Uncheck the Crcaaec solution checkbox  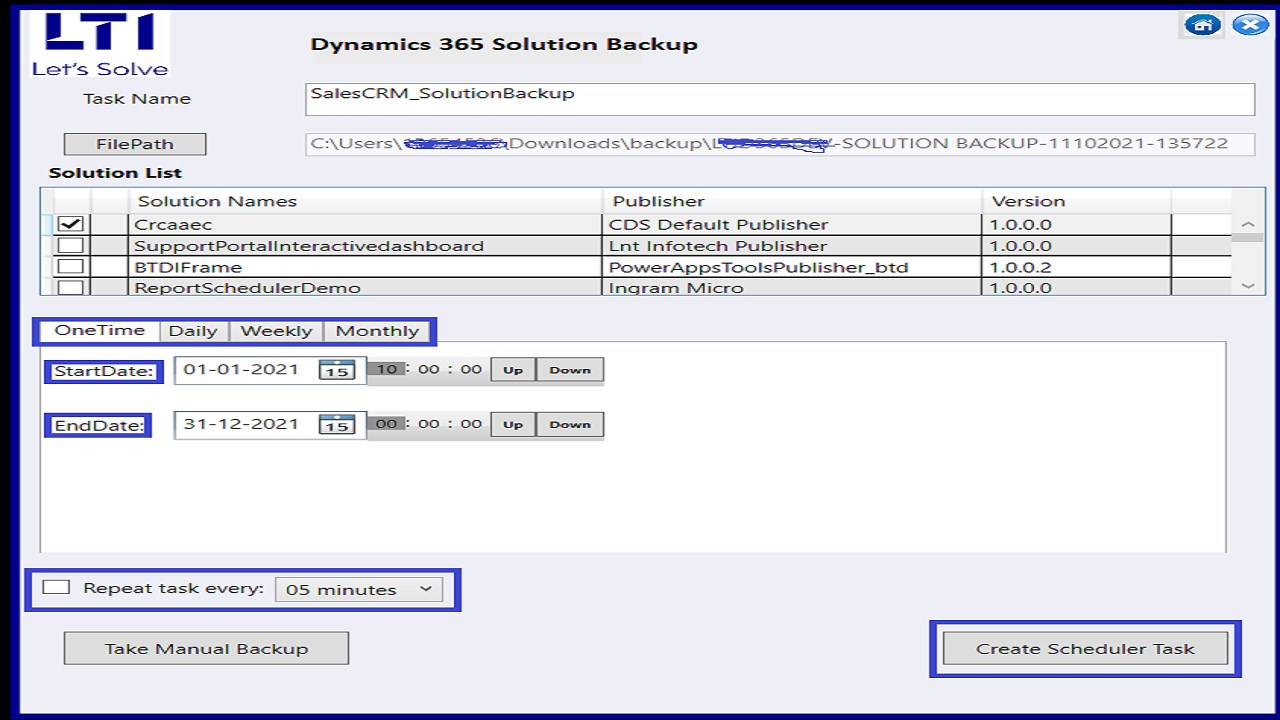click(71, 224)
